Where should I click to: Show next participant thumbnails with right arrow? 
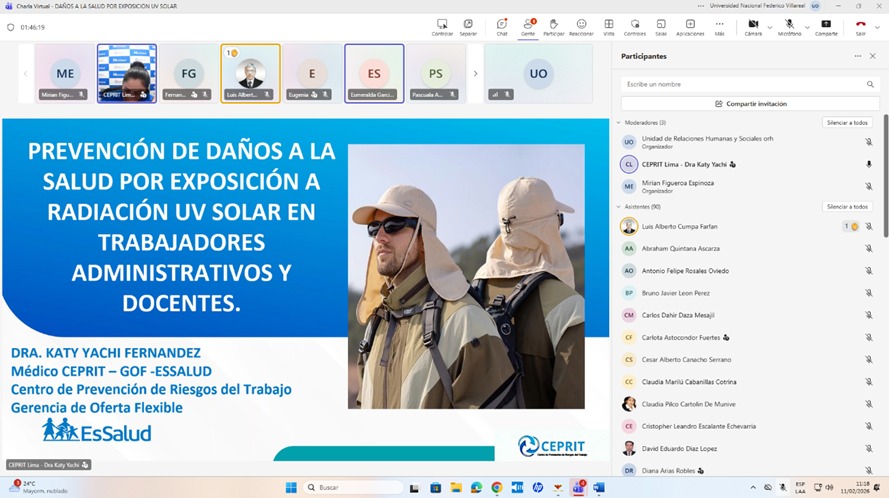(x=475, y=73)
